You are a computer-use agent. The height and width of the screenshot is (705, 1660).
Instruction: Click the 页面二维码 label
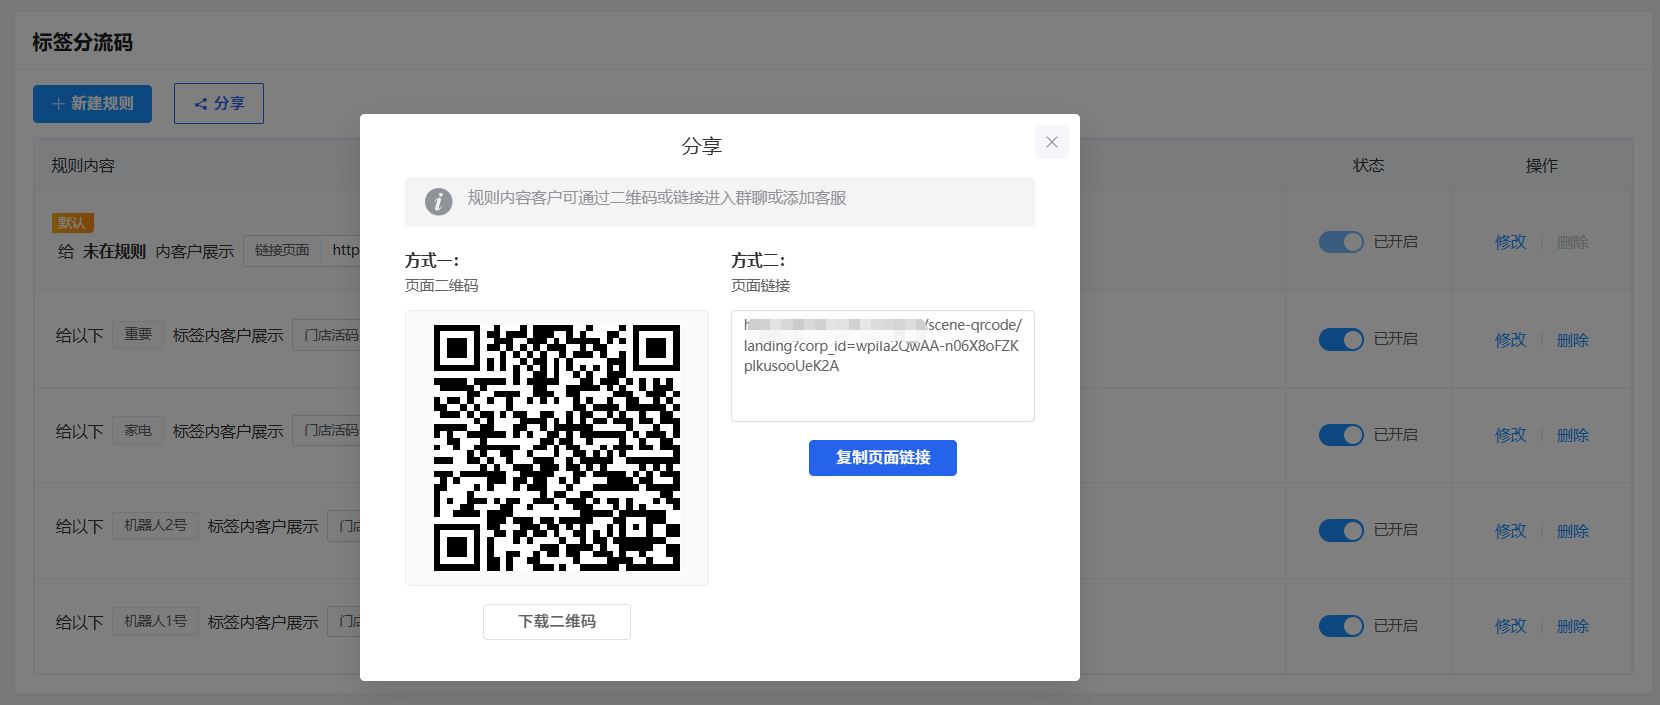coord(441,286)
